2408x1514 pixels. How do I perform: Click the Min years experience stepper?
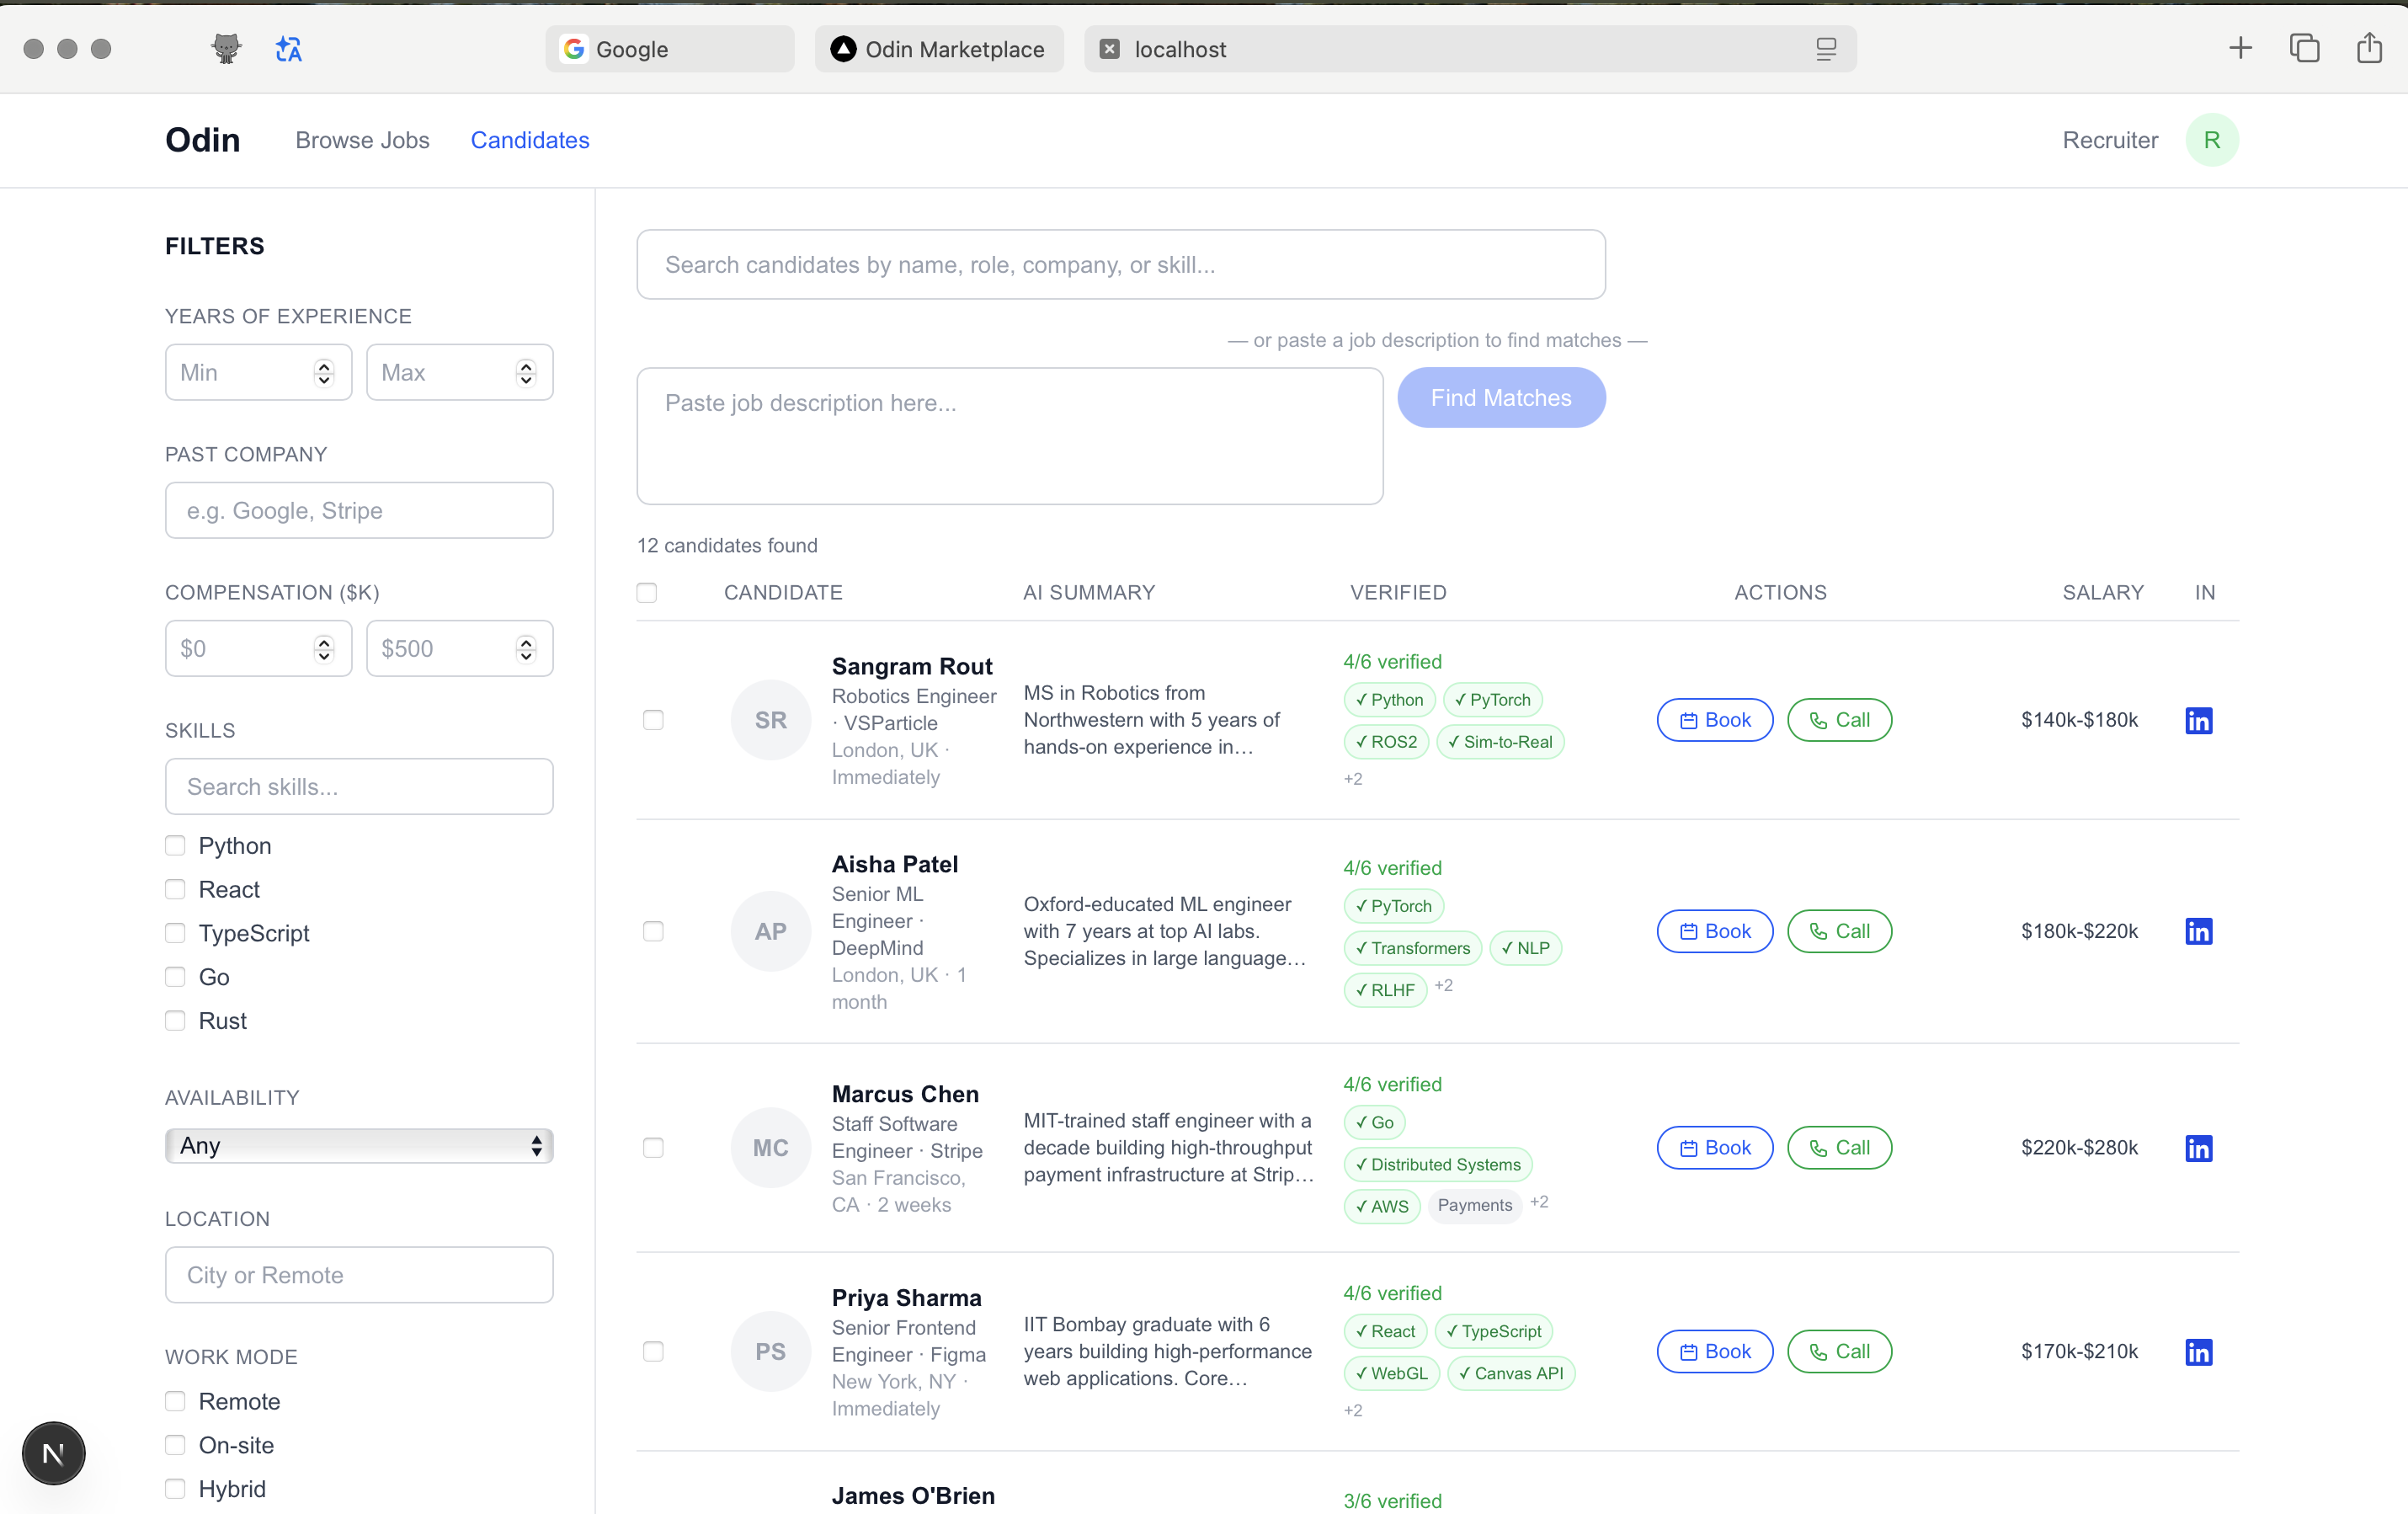click(324, 372)
